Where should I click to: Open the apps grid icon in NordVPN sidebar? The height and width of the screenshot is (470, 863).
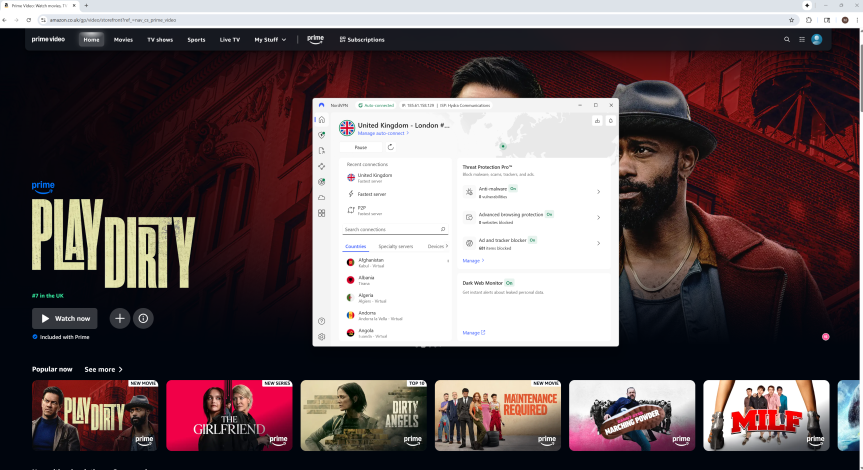[322, 213]
